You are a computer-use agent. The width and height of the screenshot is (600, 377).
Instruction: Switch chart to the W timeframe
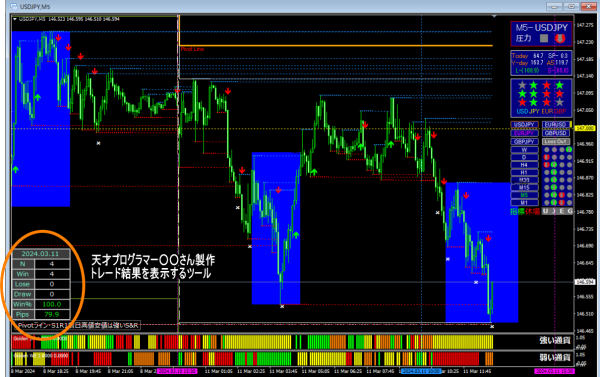(525, 150)
